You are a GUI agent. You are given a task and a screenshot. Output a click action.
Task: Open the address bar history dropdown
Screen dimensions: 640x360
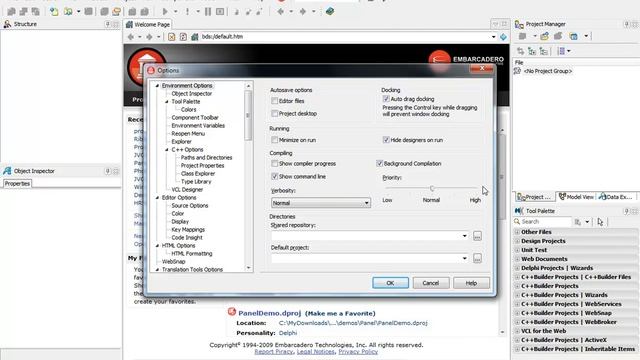coord(493,37)
